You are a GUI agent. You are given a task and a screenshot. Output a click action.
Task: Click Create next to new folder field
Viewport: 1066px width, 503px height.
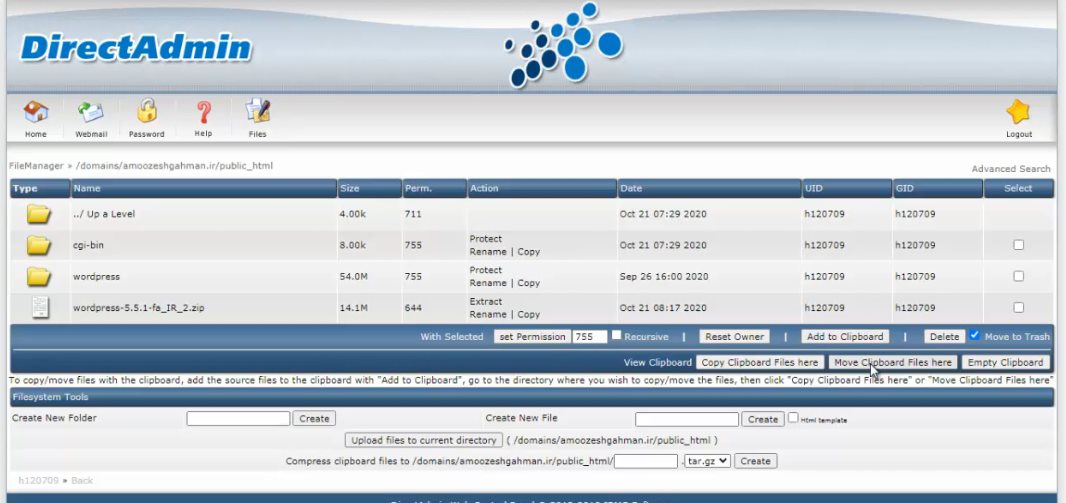click(x=314, y=419)
